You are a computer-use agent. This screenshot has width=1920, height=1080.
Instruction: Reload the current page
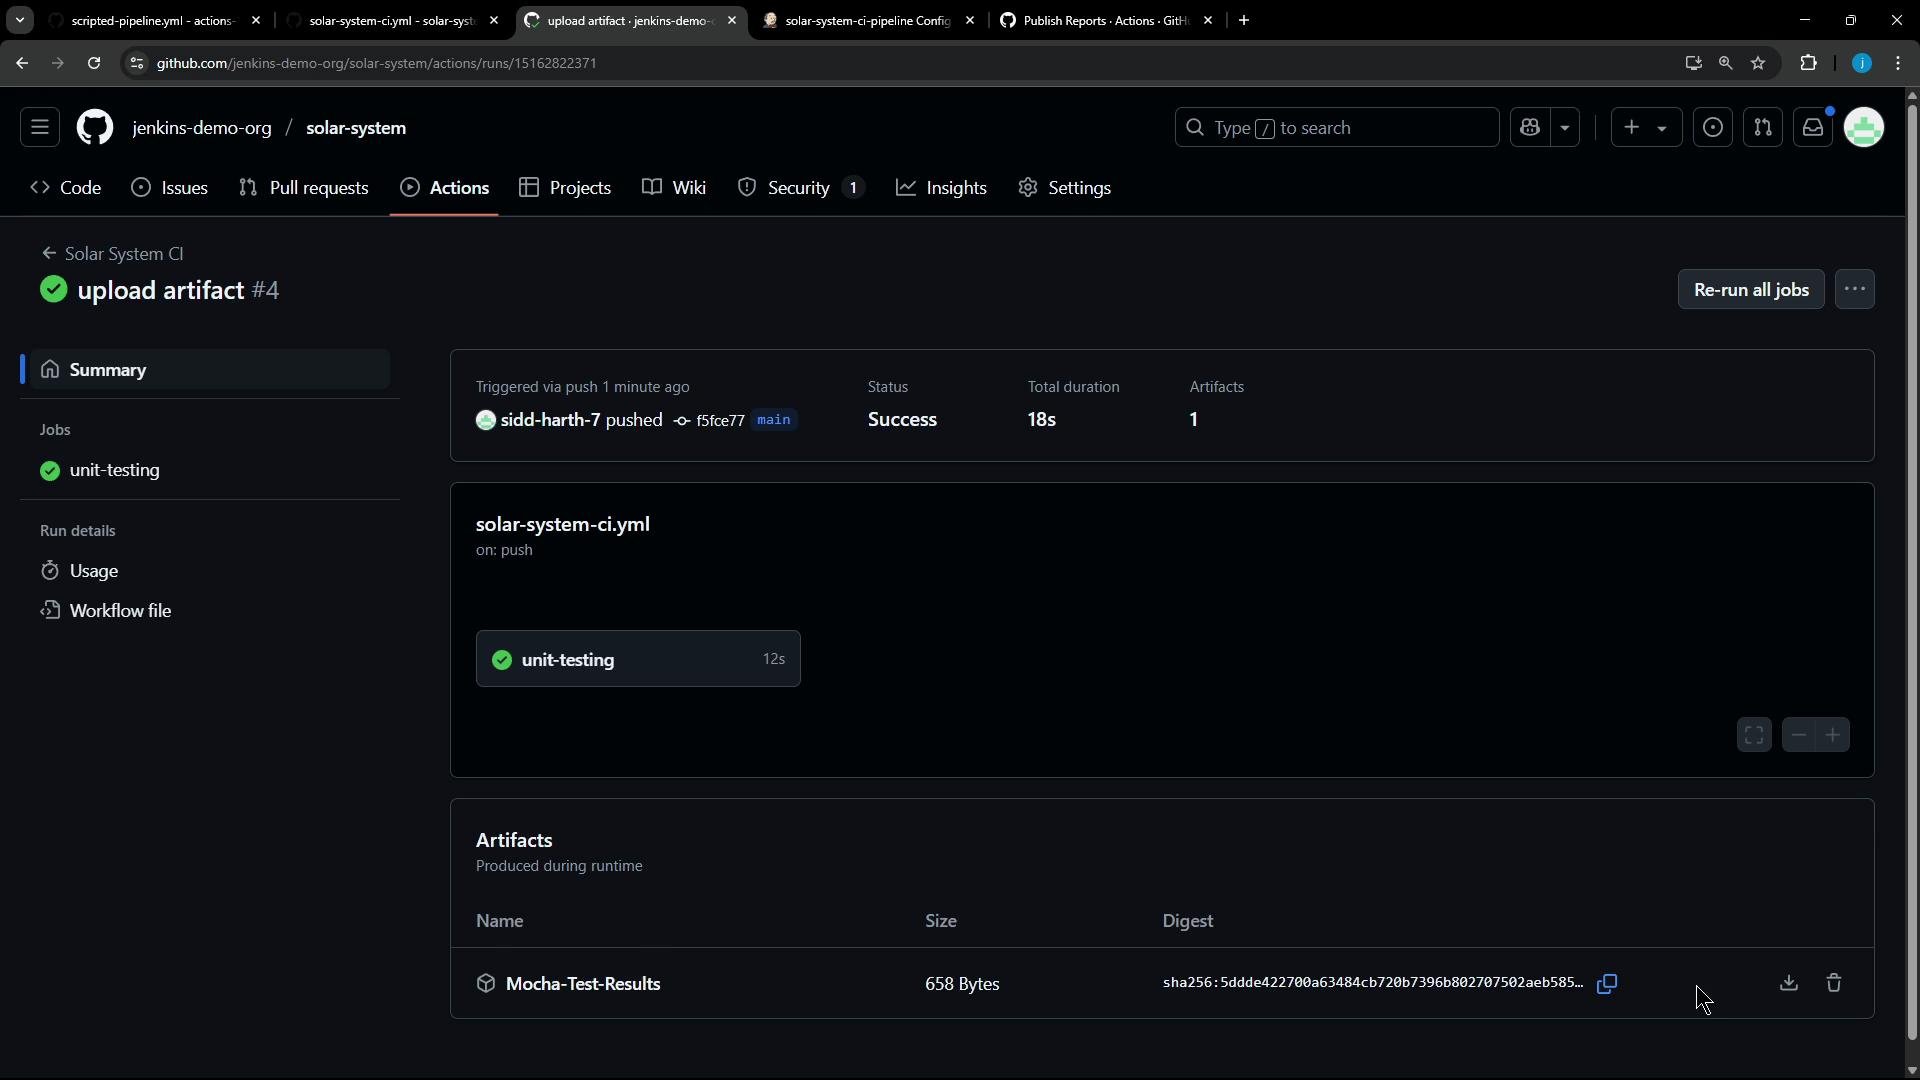pyautogui.click(x=94, y=63)
